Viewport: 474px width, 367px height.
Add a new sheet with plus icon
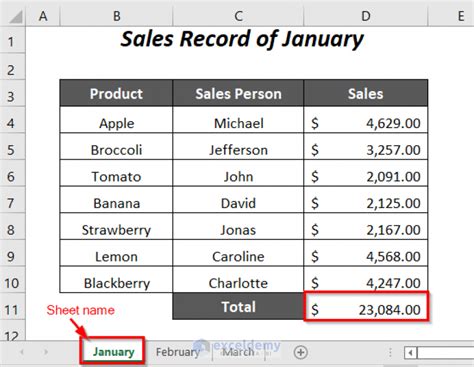pyautogui.click(x=301, y=352)
